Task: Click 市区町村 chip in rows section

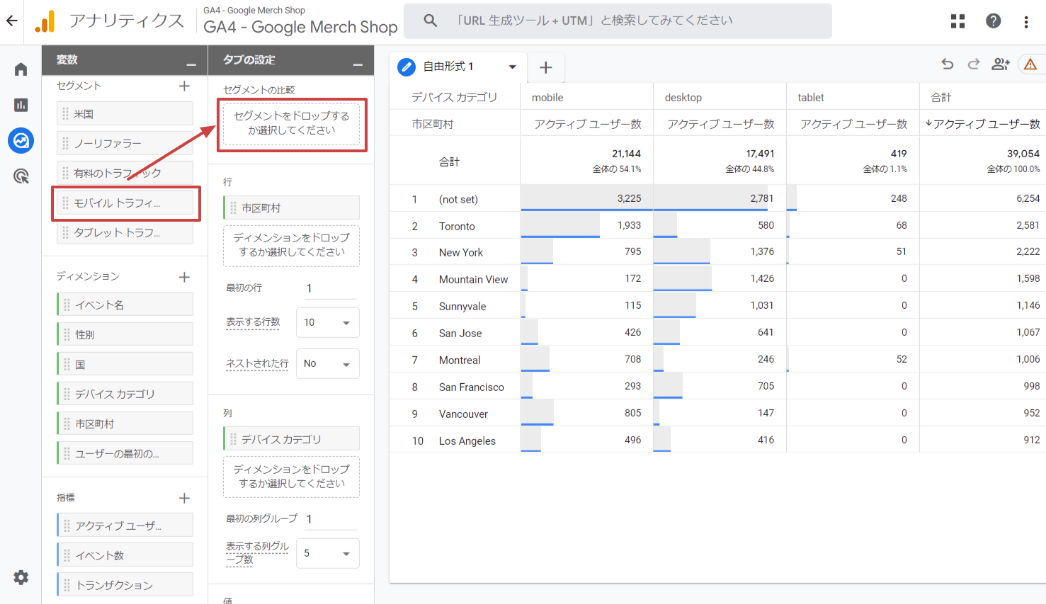Action: pyautogui.click(x=292, y=208)
